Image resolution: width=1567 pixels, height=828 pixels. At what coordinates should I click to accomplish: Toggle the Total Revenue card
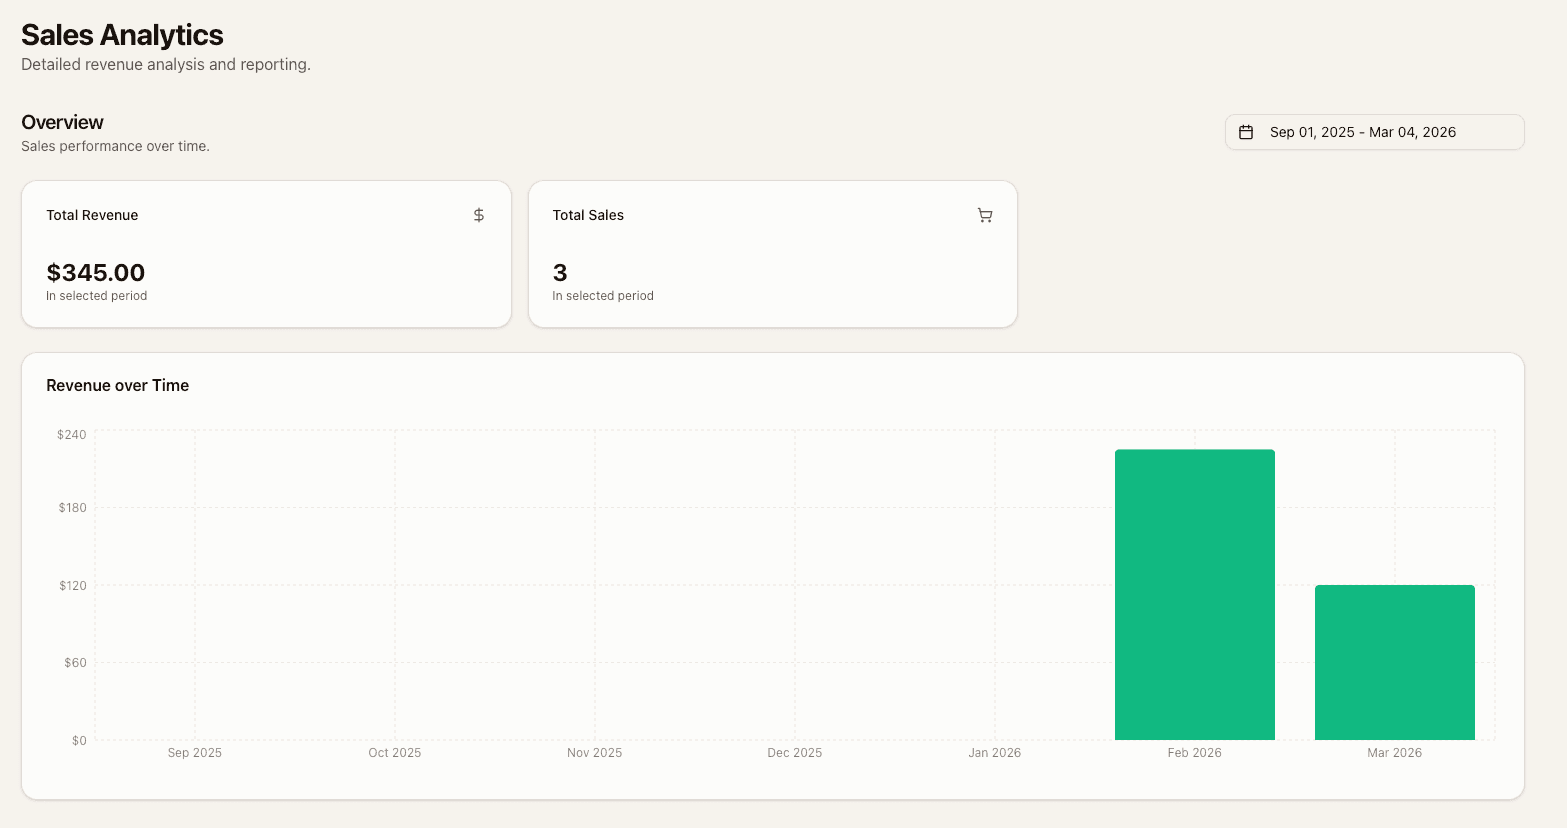[x=266, y=253]
